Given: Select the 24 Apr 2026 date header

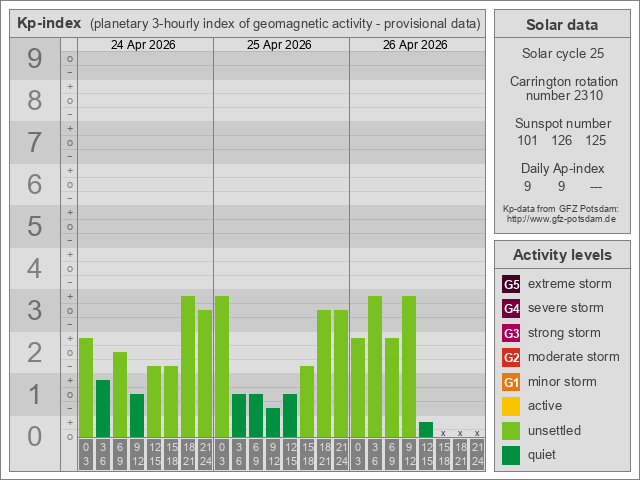Looking at the screenshot, I should 145,45.
